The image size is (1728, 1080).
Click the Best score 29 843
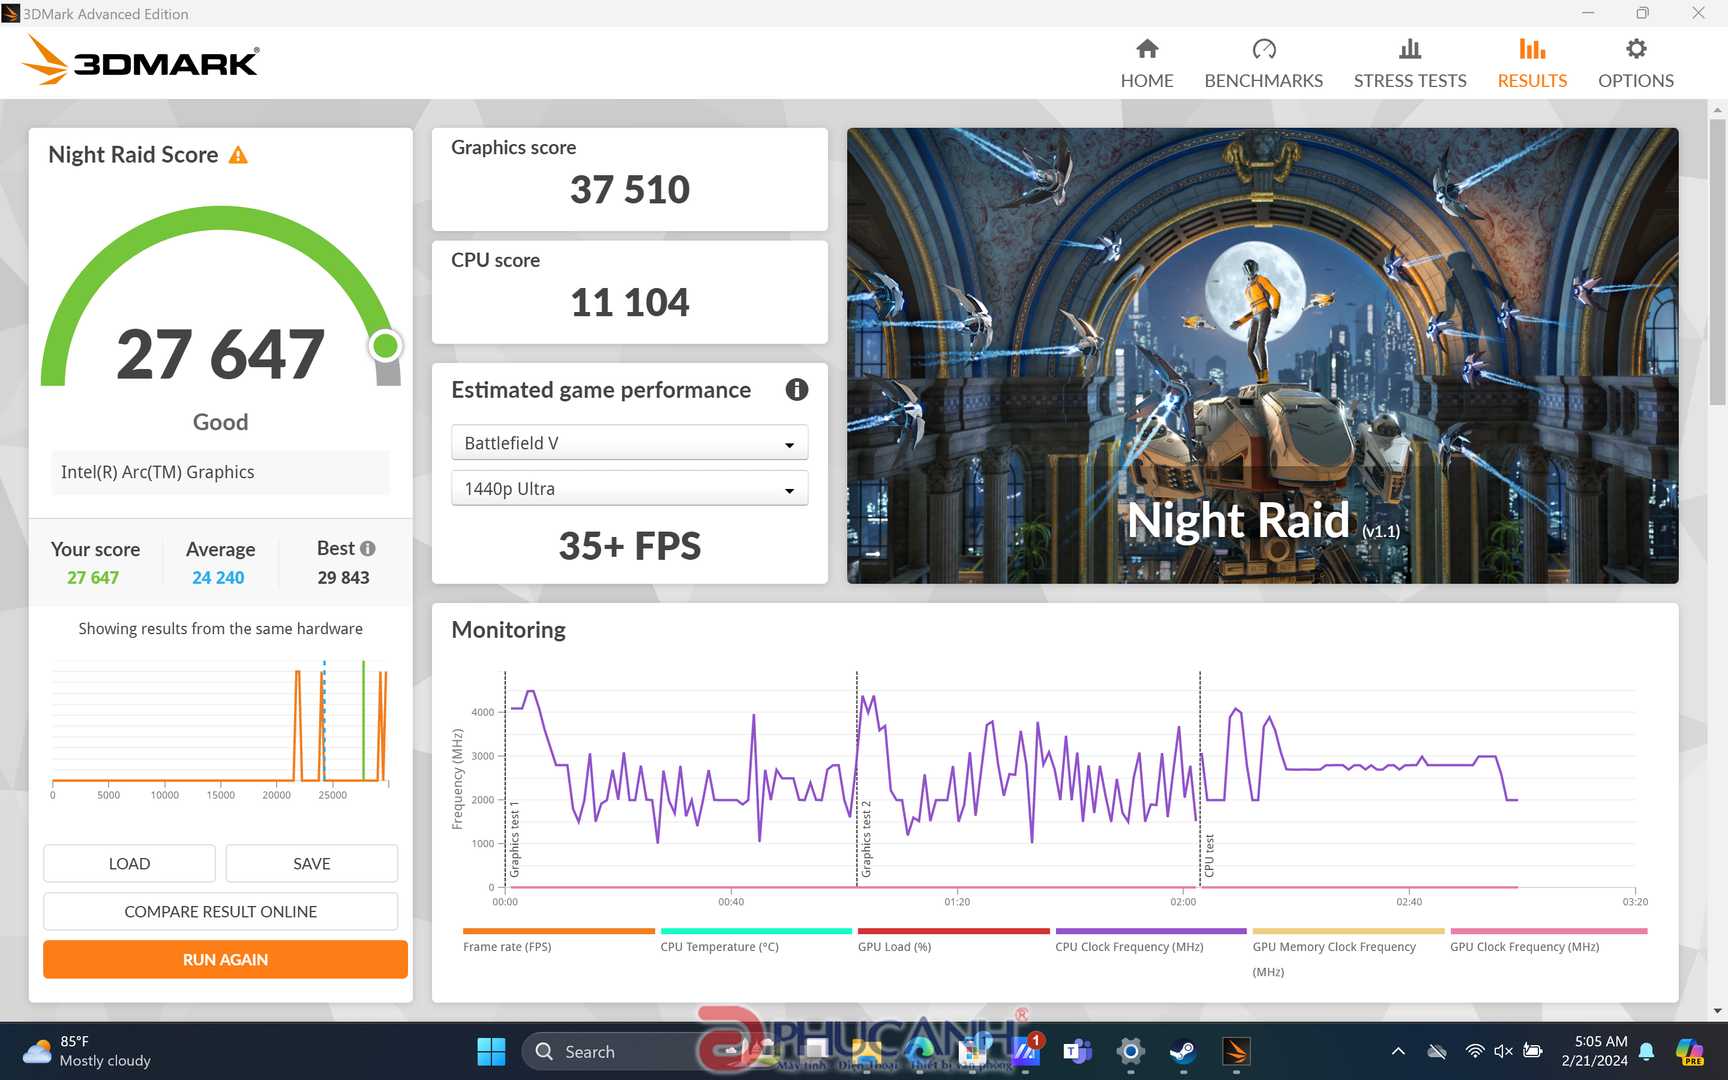coord(343,577)
